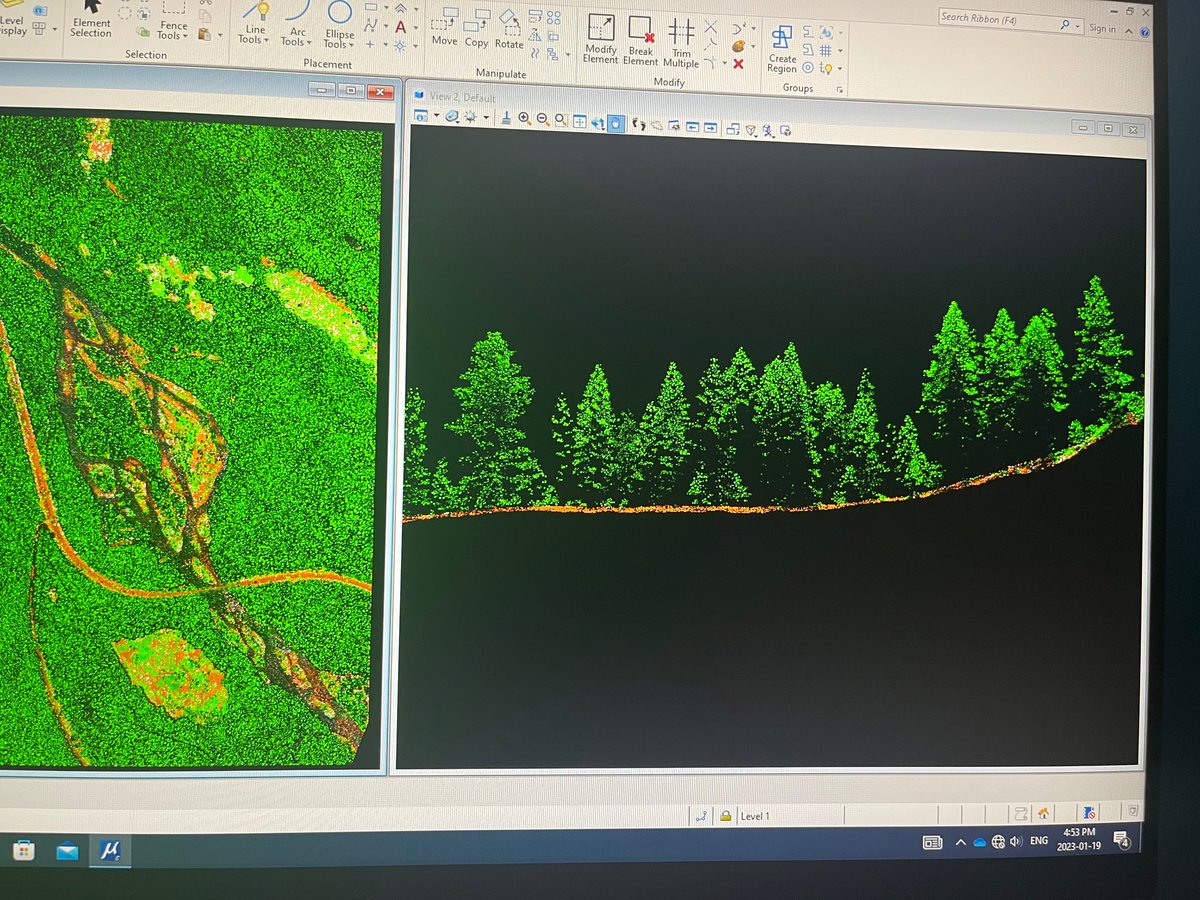This screenshot has height=900, width=1200.
Task: Select the Modify Element tool
Action: pyautogui.click(x=601, y=40)
